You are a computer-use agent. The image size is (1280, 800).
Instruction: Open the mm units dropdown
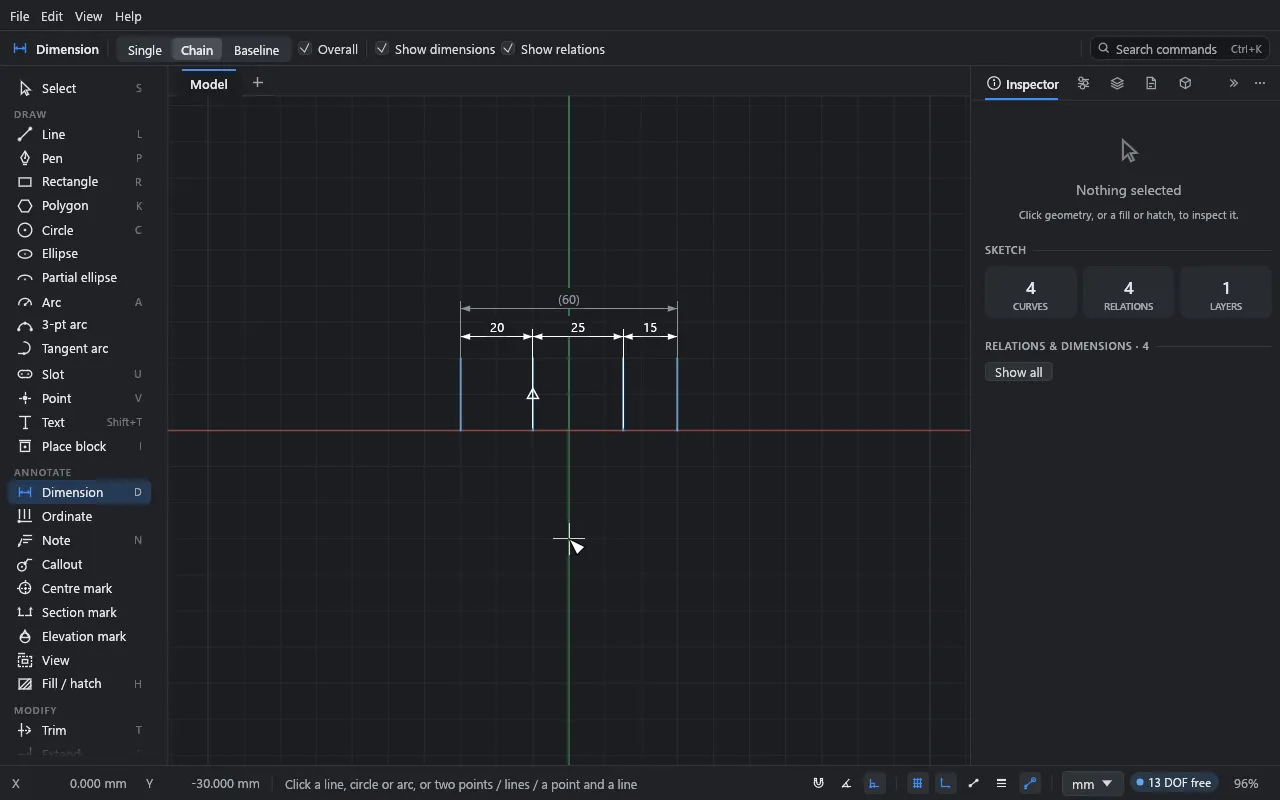click(1091, 784)
